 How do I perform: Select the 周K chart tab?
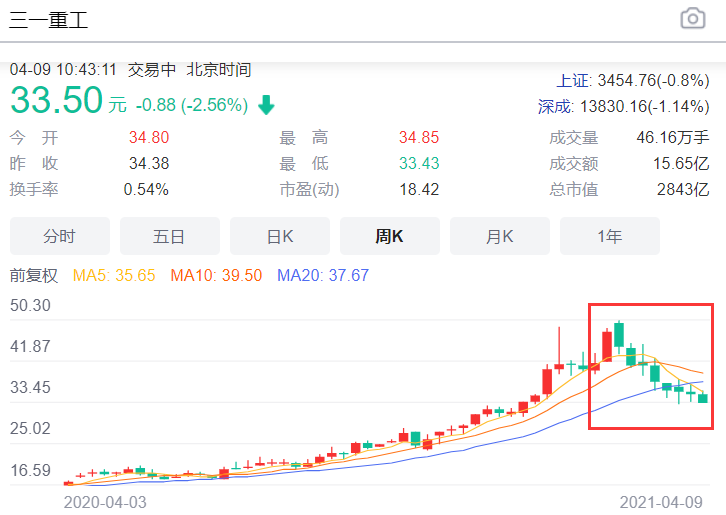[x=389, y=236]
